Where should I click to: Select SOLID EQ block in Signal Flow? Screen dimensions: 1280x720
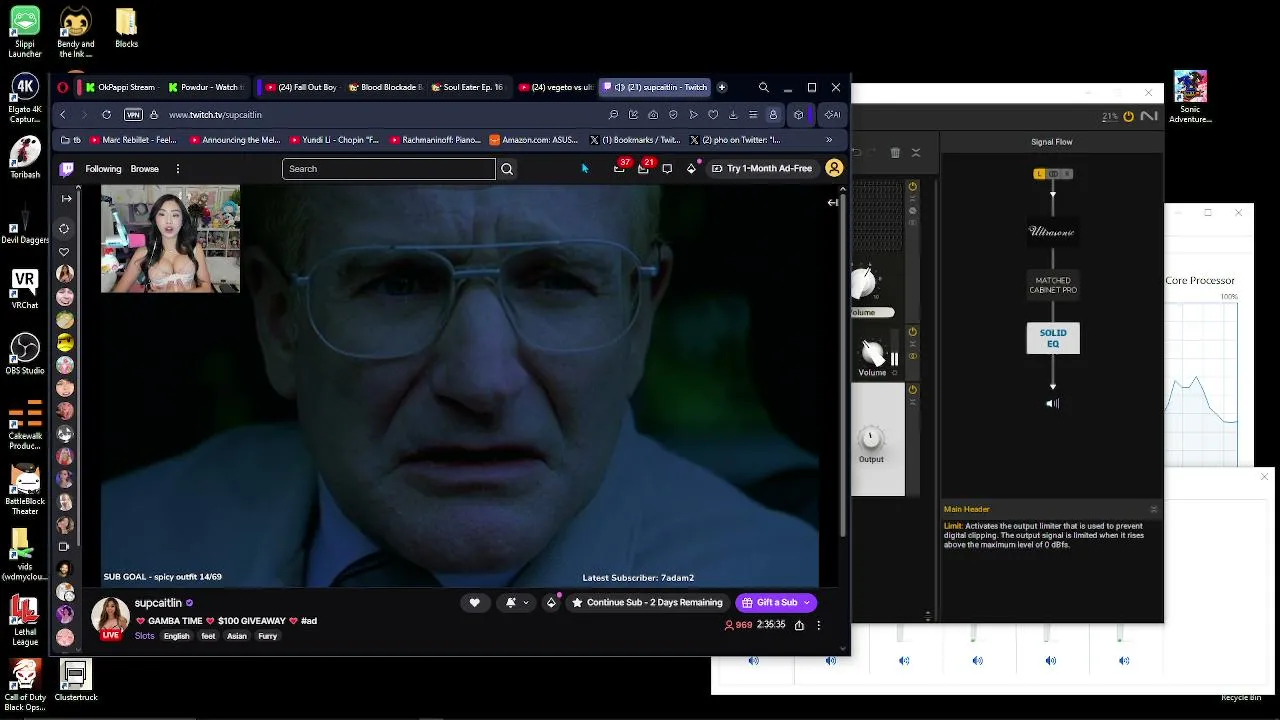(x=1053, y=338)
